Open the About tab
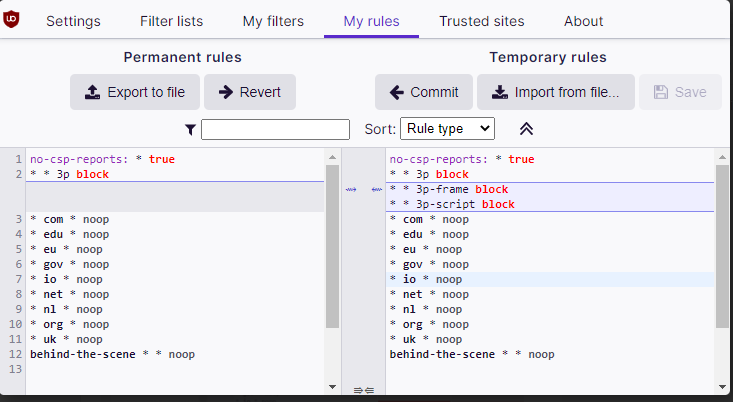Screen dimensions: 733x402 583,20
